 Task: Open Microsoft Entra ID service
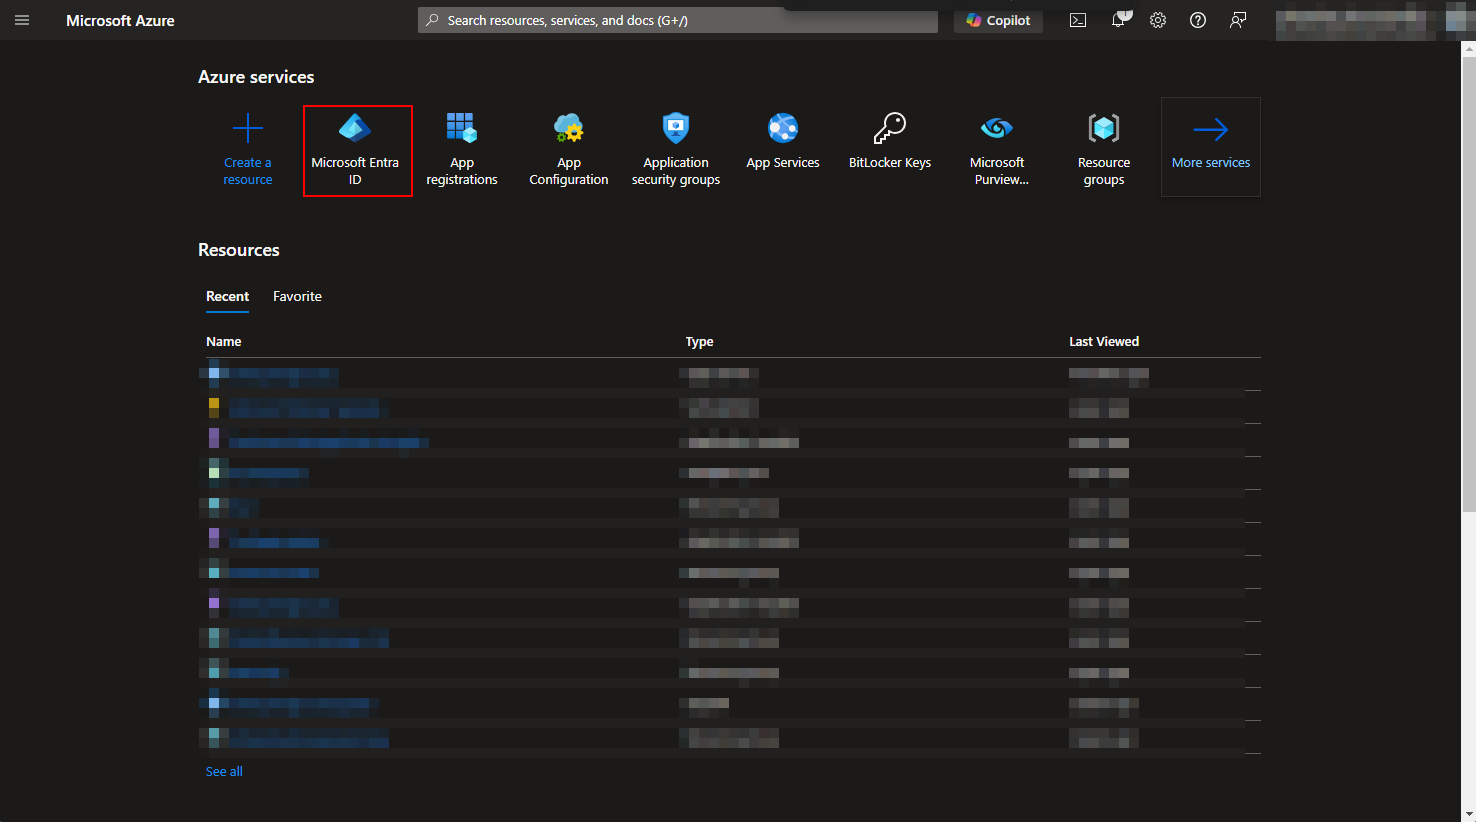coord(355,150)
